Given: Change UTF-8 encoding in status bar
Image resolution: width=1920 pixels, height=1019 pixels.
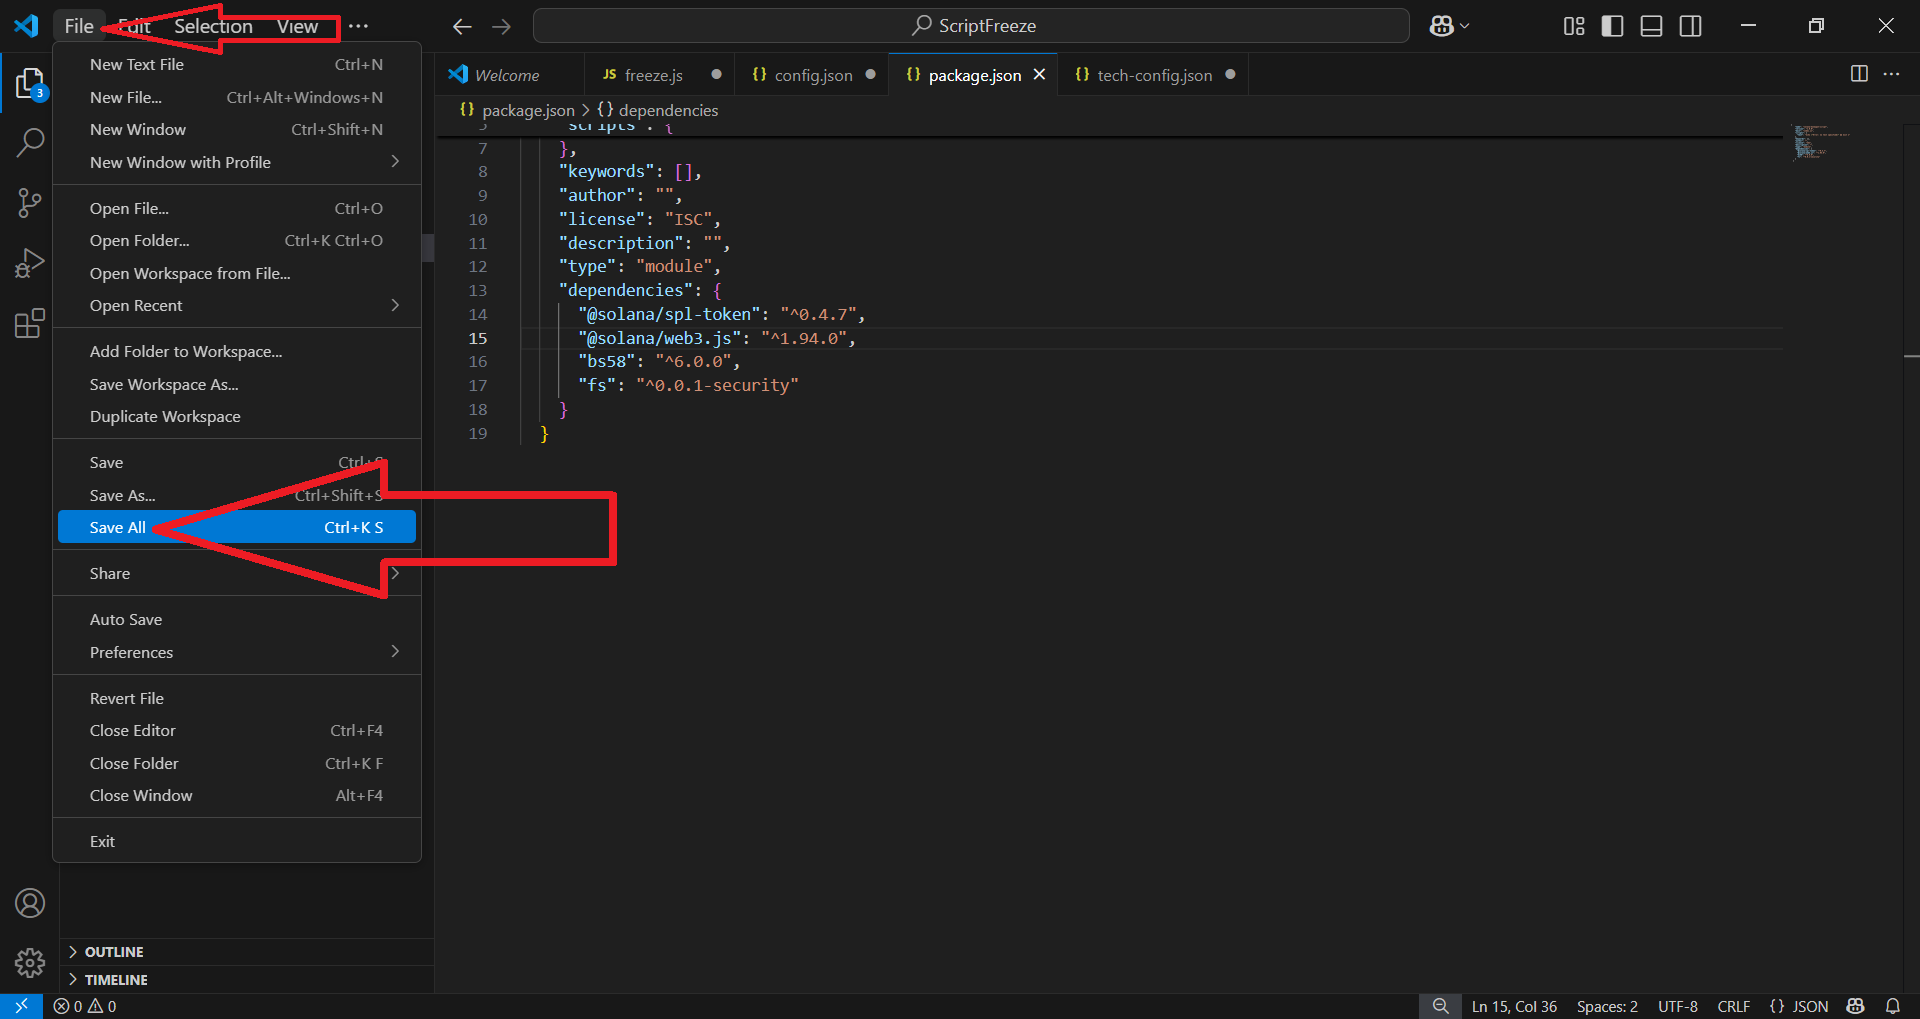Looking at the screenshot, I should [1678, 1006].
